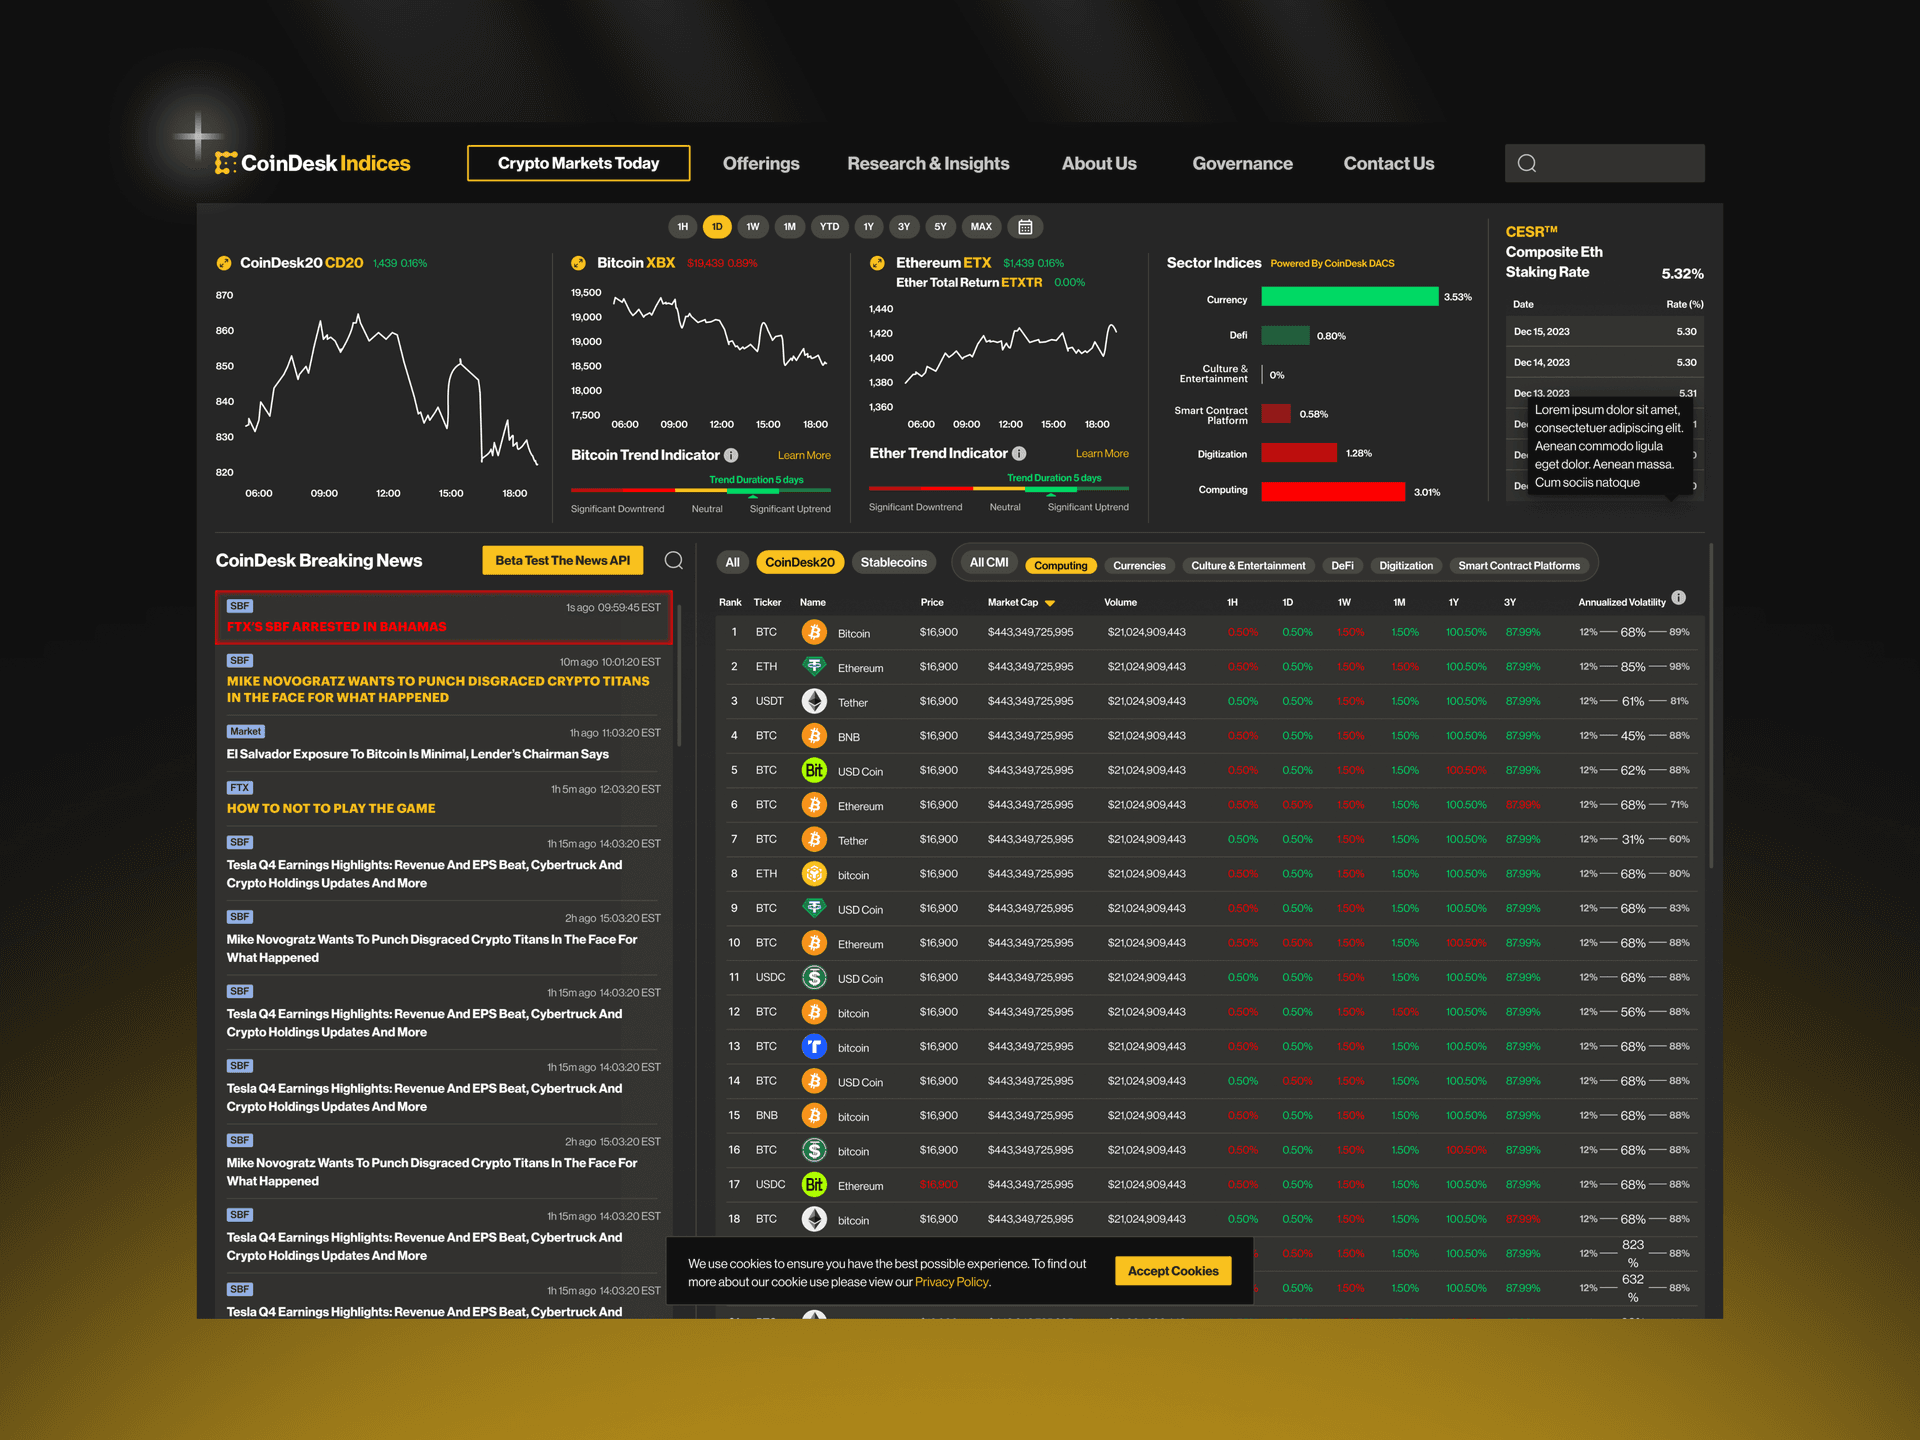The height and width of the screenshot is (1440, 1920).
Task: Select the 1D time range
Action: click(x=717, y=227)
